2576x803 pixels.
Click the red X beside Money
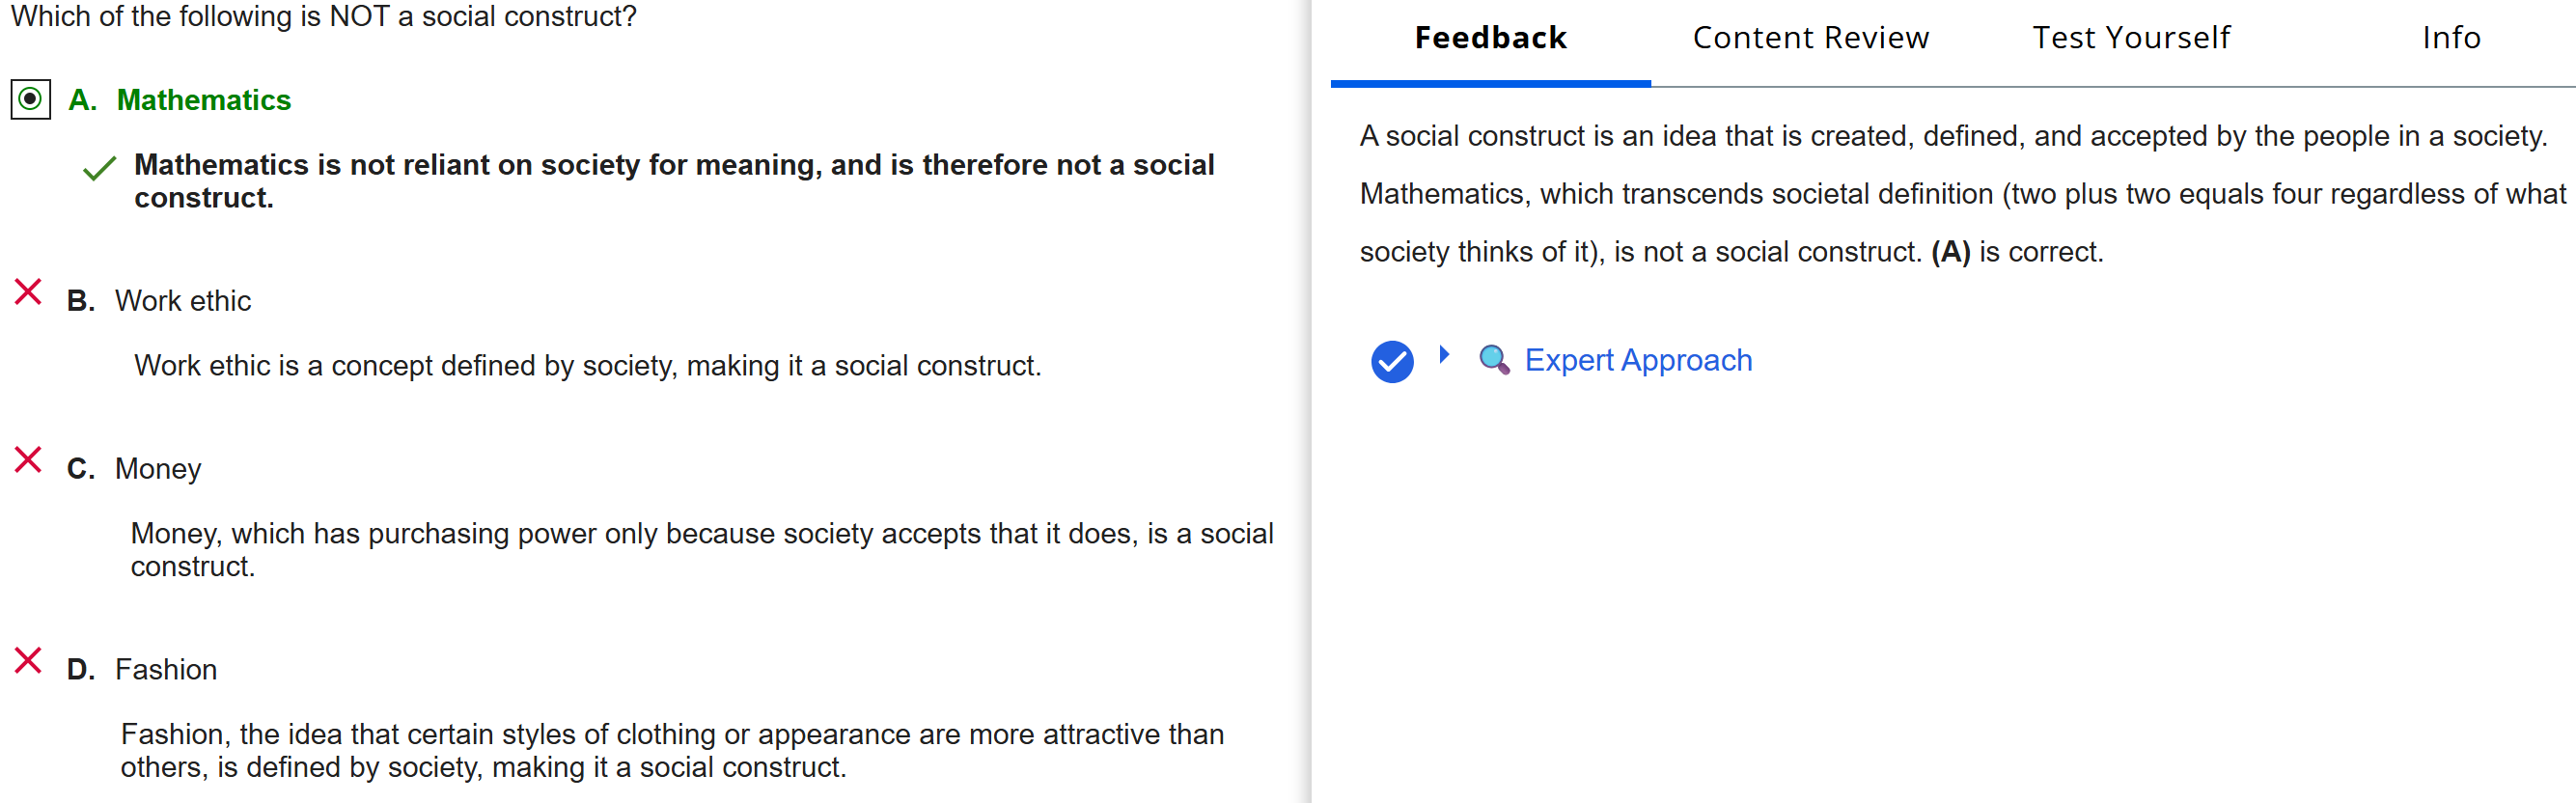28,460
